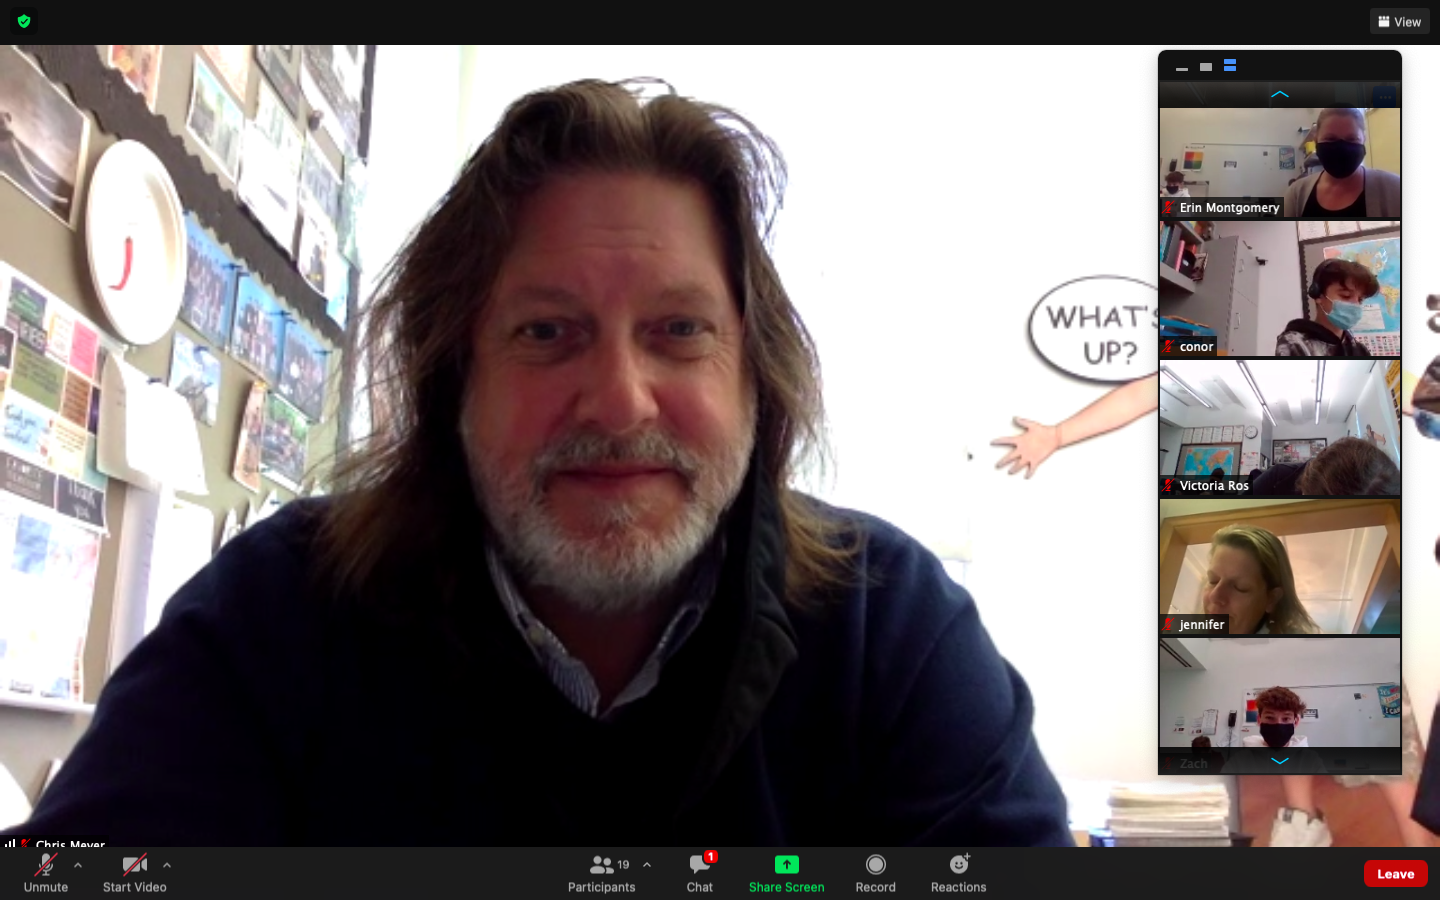Select stacked thumbnail strip view

pyautogui.click(x=1230, y=66)
